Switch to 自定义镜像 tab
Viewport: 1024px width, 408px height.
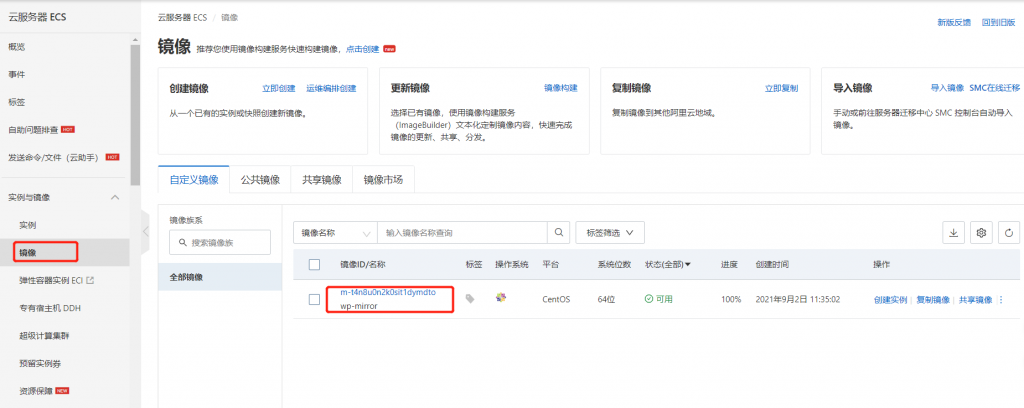pos(194,180)
